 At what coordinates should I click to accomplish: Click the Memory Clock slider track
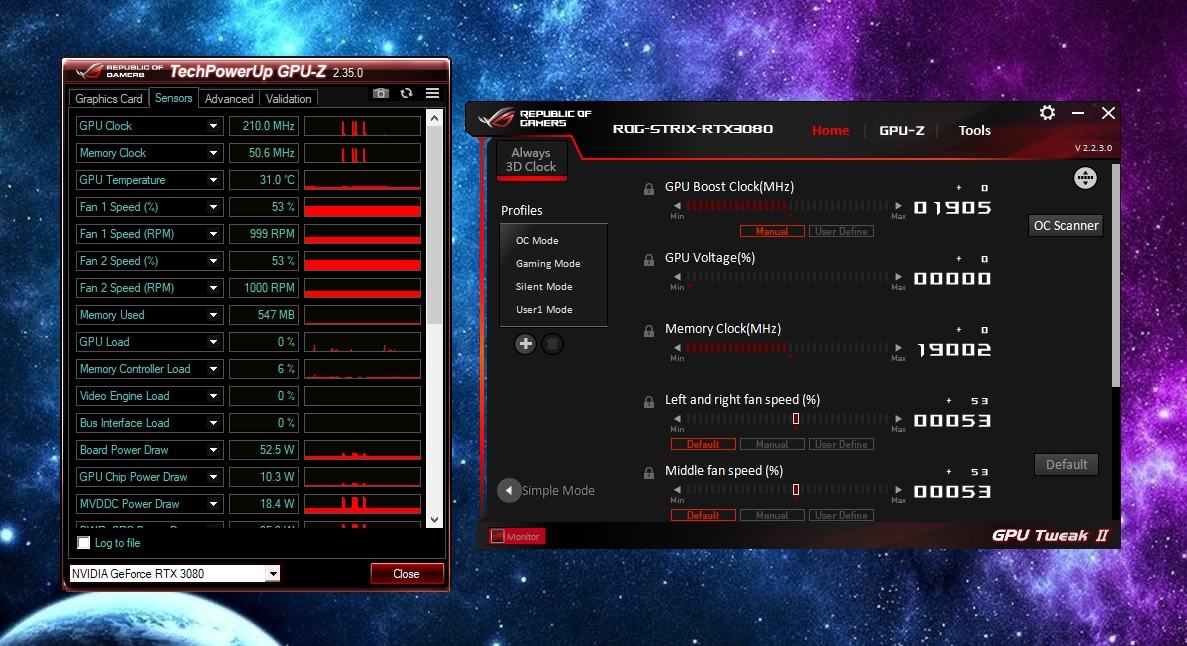point(787,348)
